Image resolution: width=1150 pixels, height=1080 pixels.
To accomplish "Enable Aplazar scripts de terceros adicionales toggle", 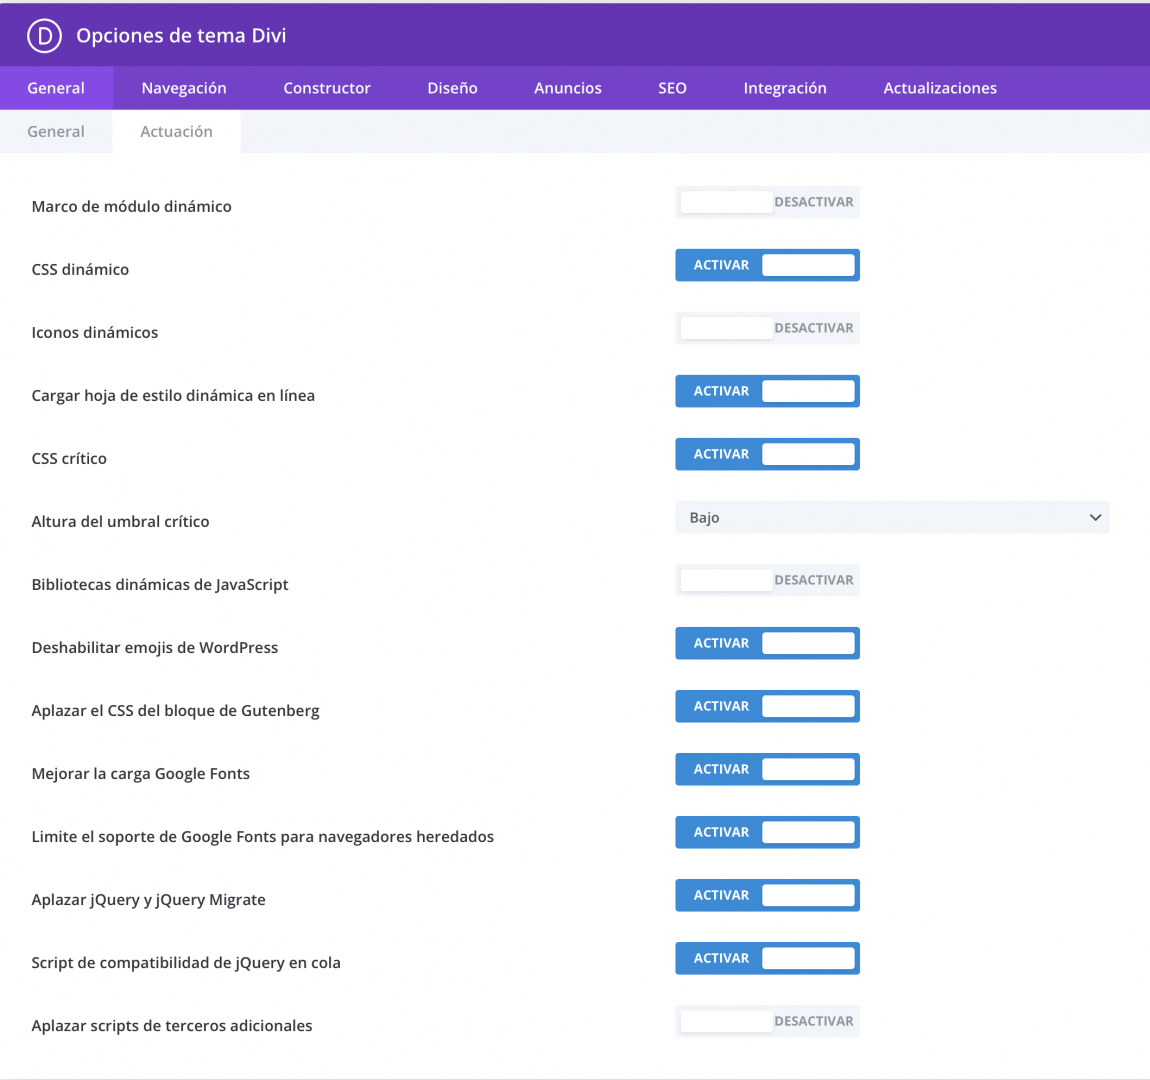I will coord(767,1022).
